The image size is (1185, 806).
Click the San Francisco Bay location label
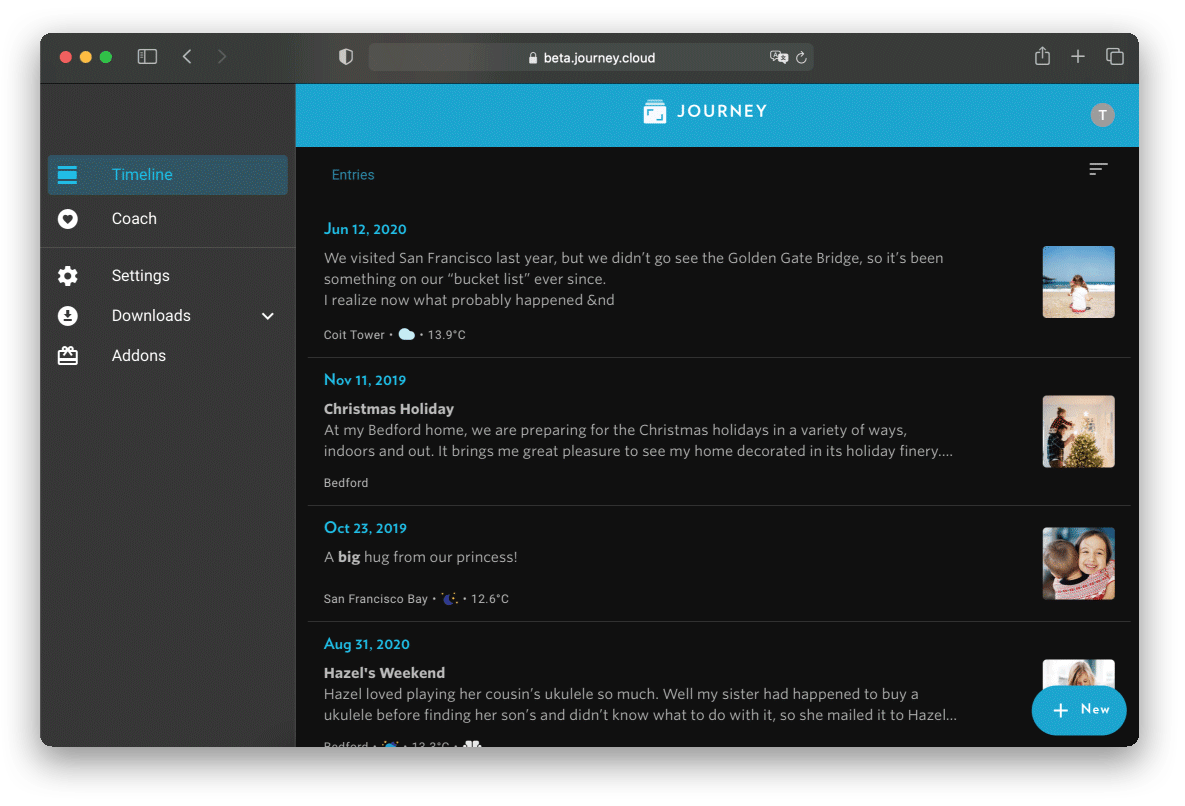click(x=376, y=599)
